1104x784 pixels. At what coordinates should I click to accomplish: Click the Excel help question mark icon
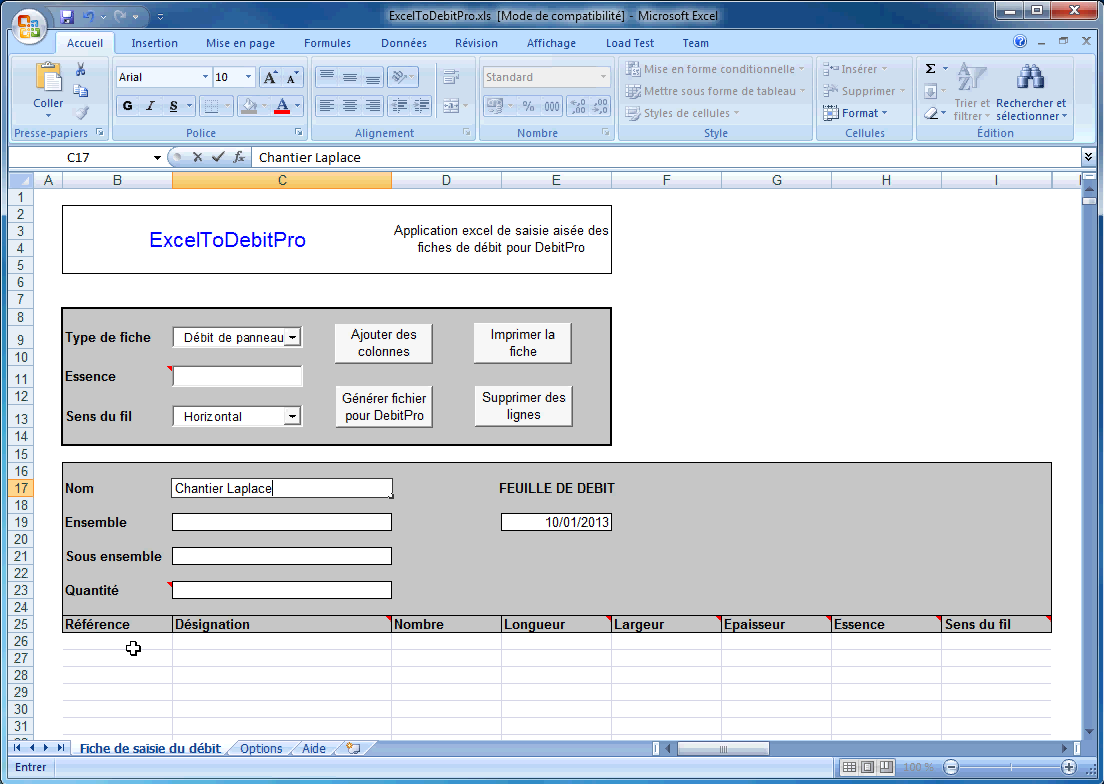click(1020, 42)
